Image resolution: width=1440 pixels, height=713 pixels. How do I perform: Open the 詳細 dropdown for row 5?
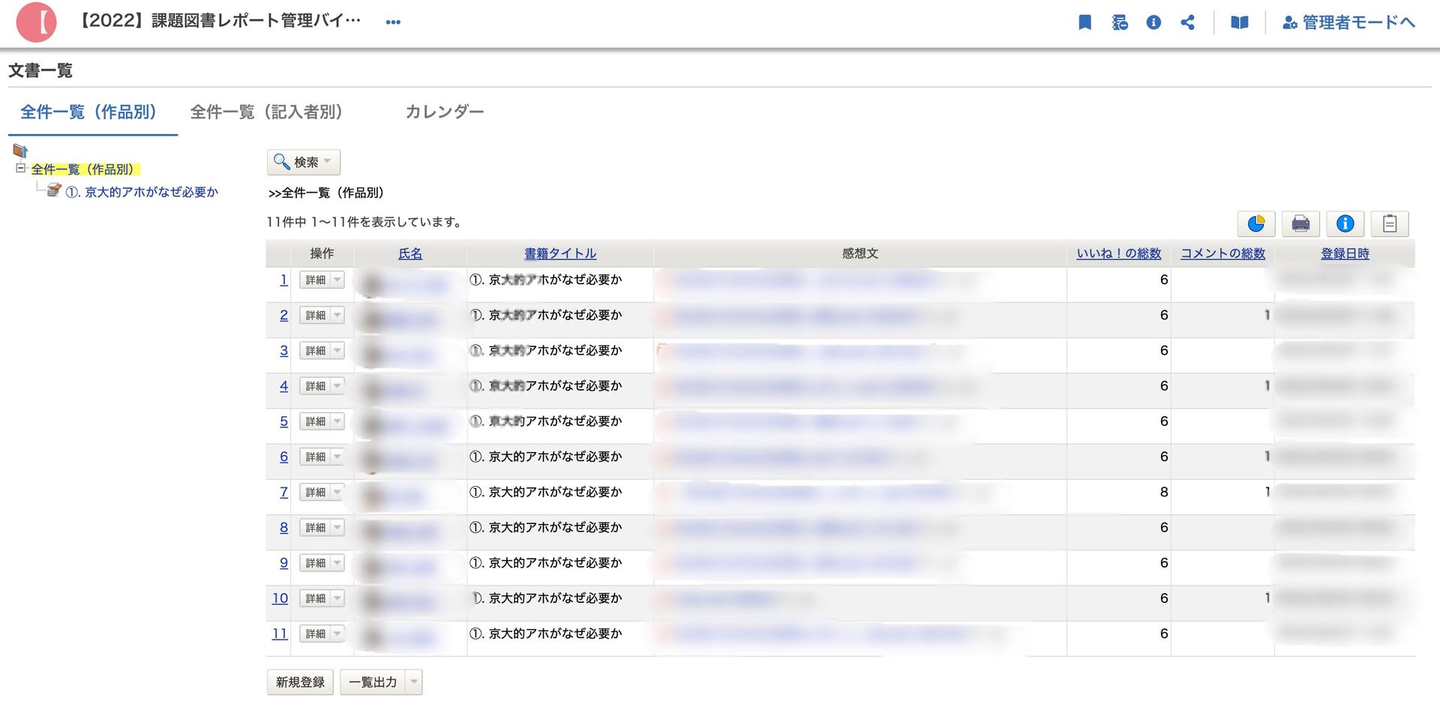click(x=337, y=422)
